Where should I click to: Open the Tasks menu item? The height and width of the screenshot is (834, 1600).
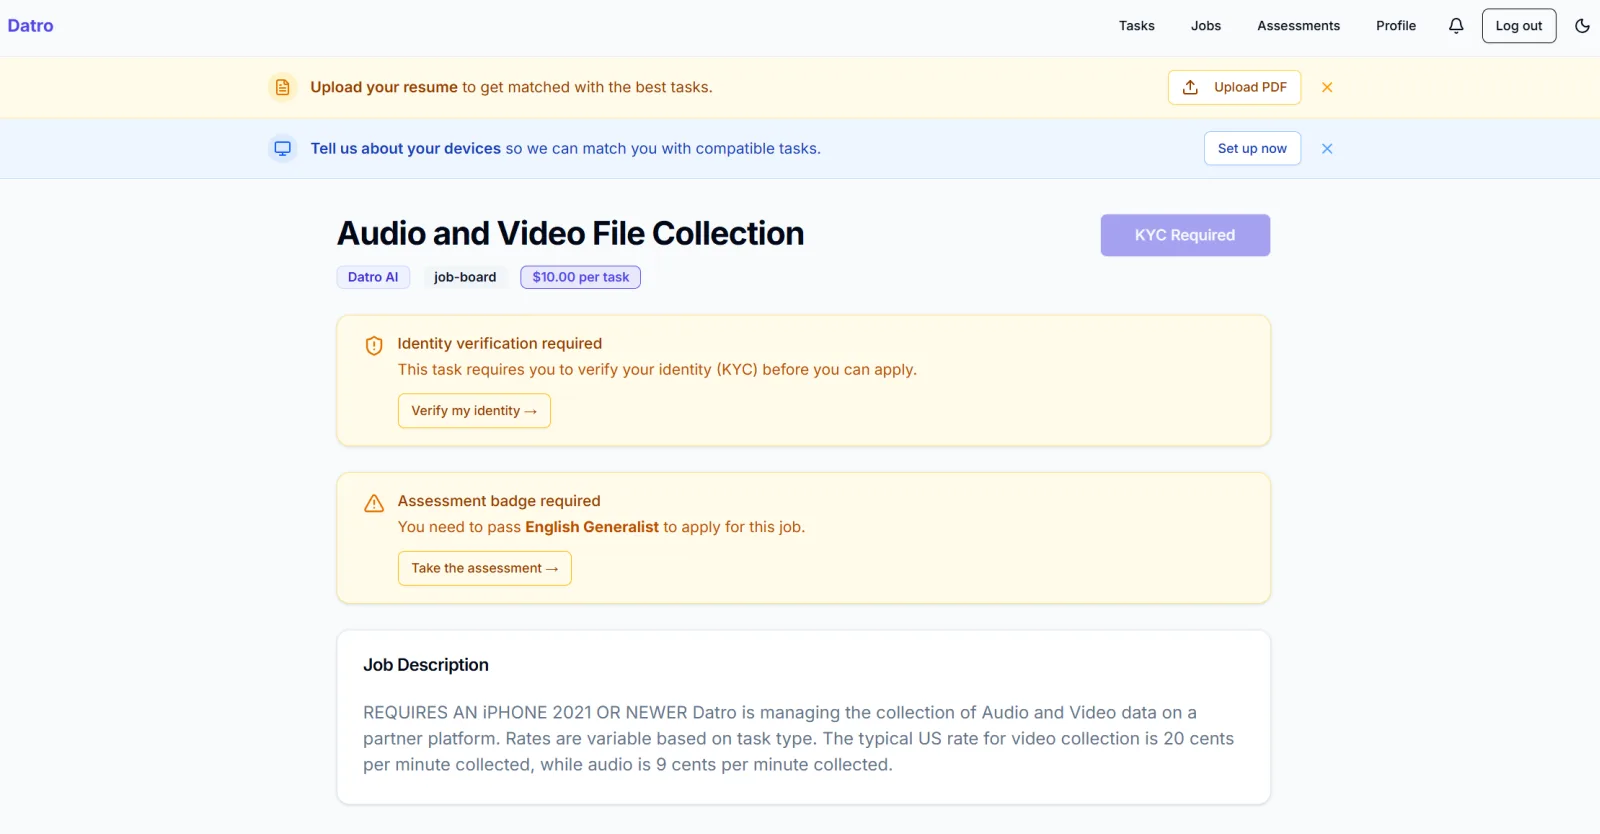tap(1137, 26)
